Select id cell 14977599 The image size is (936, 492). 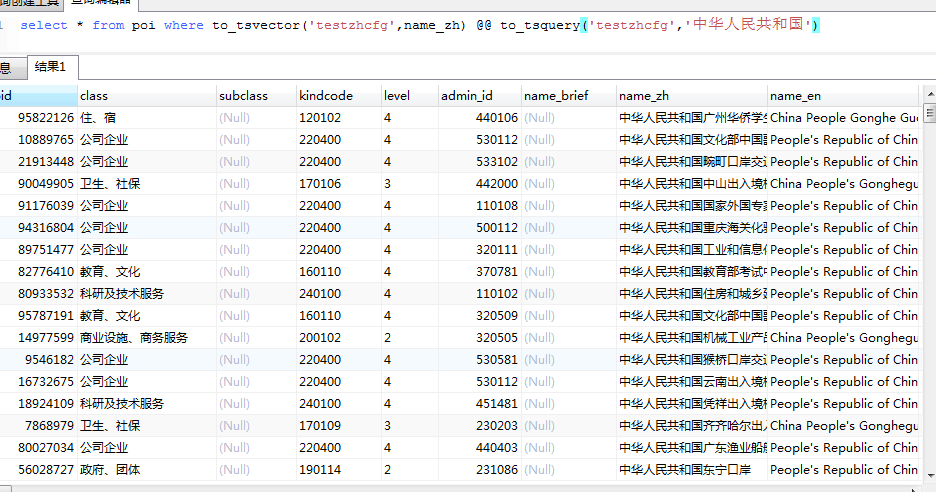pyautogui.click(x=38, y=338)
